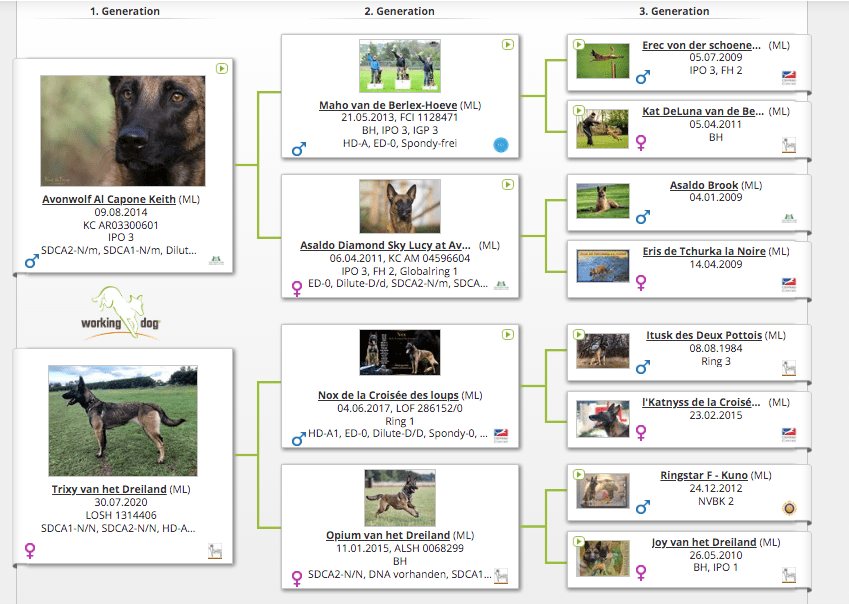Click the video icon on Ringstar F - Kuno card
This screenshot has height=604, width=849.
point(579,475)
